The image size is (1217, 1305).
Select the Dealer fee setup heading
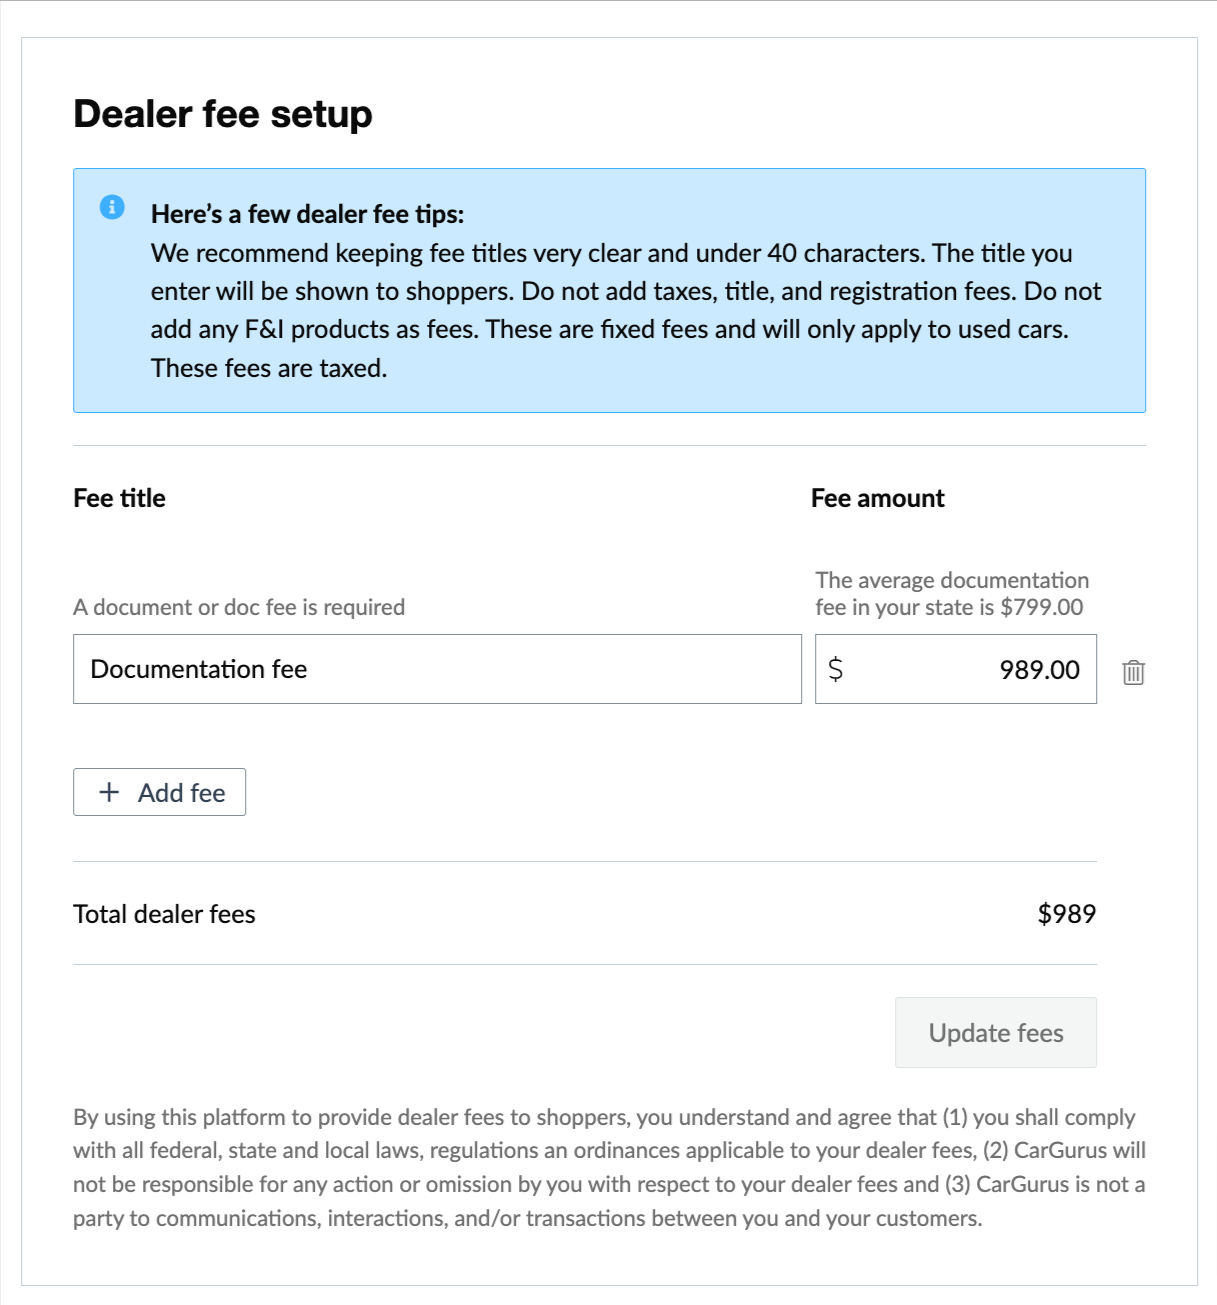click(222, 114)
